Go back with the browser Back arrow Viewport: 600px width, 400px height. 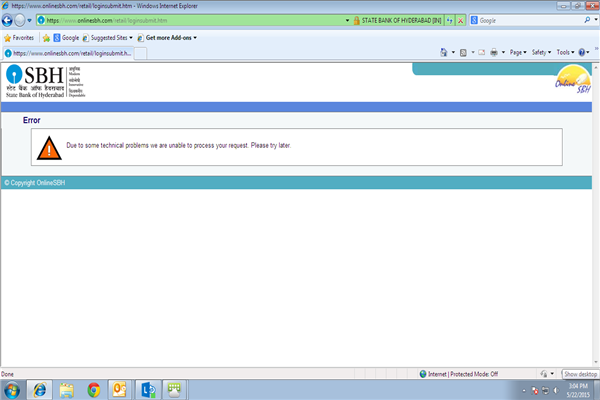coord(7,20)
